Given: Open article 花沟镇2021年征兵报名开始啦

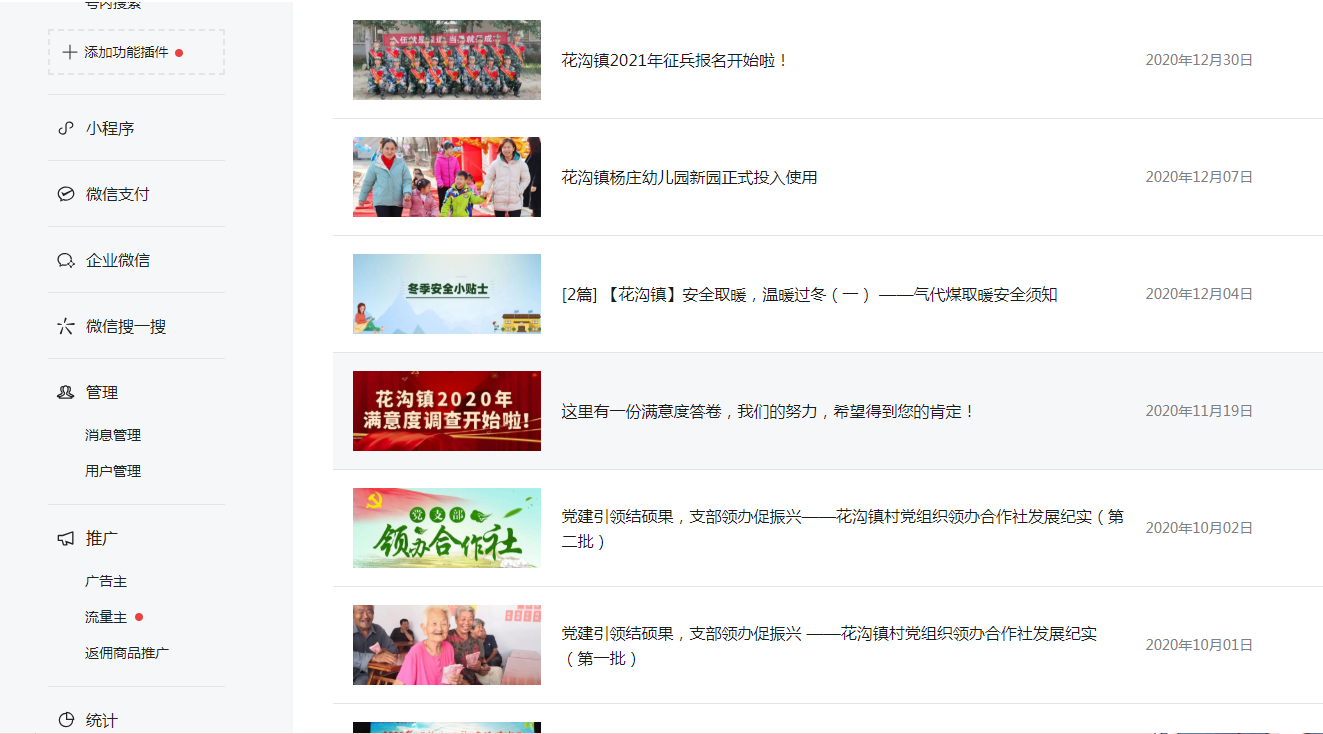Looking at the screenshot, I should [675, 60].
